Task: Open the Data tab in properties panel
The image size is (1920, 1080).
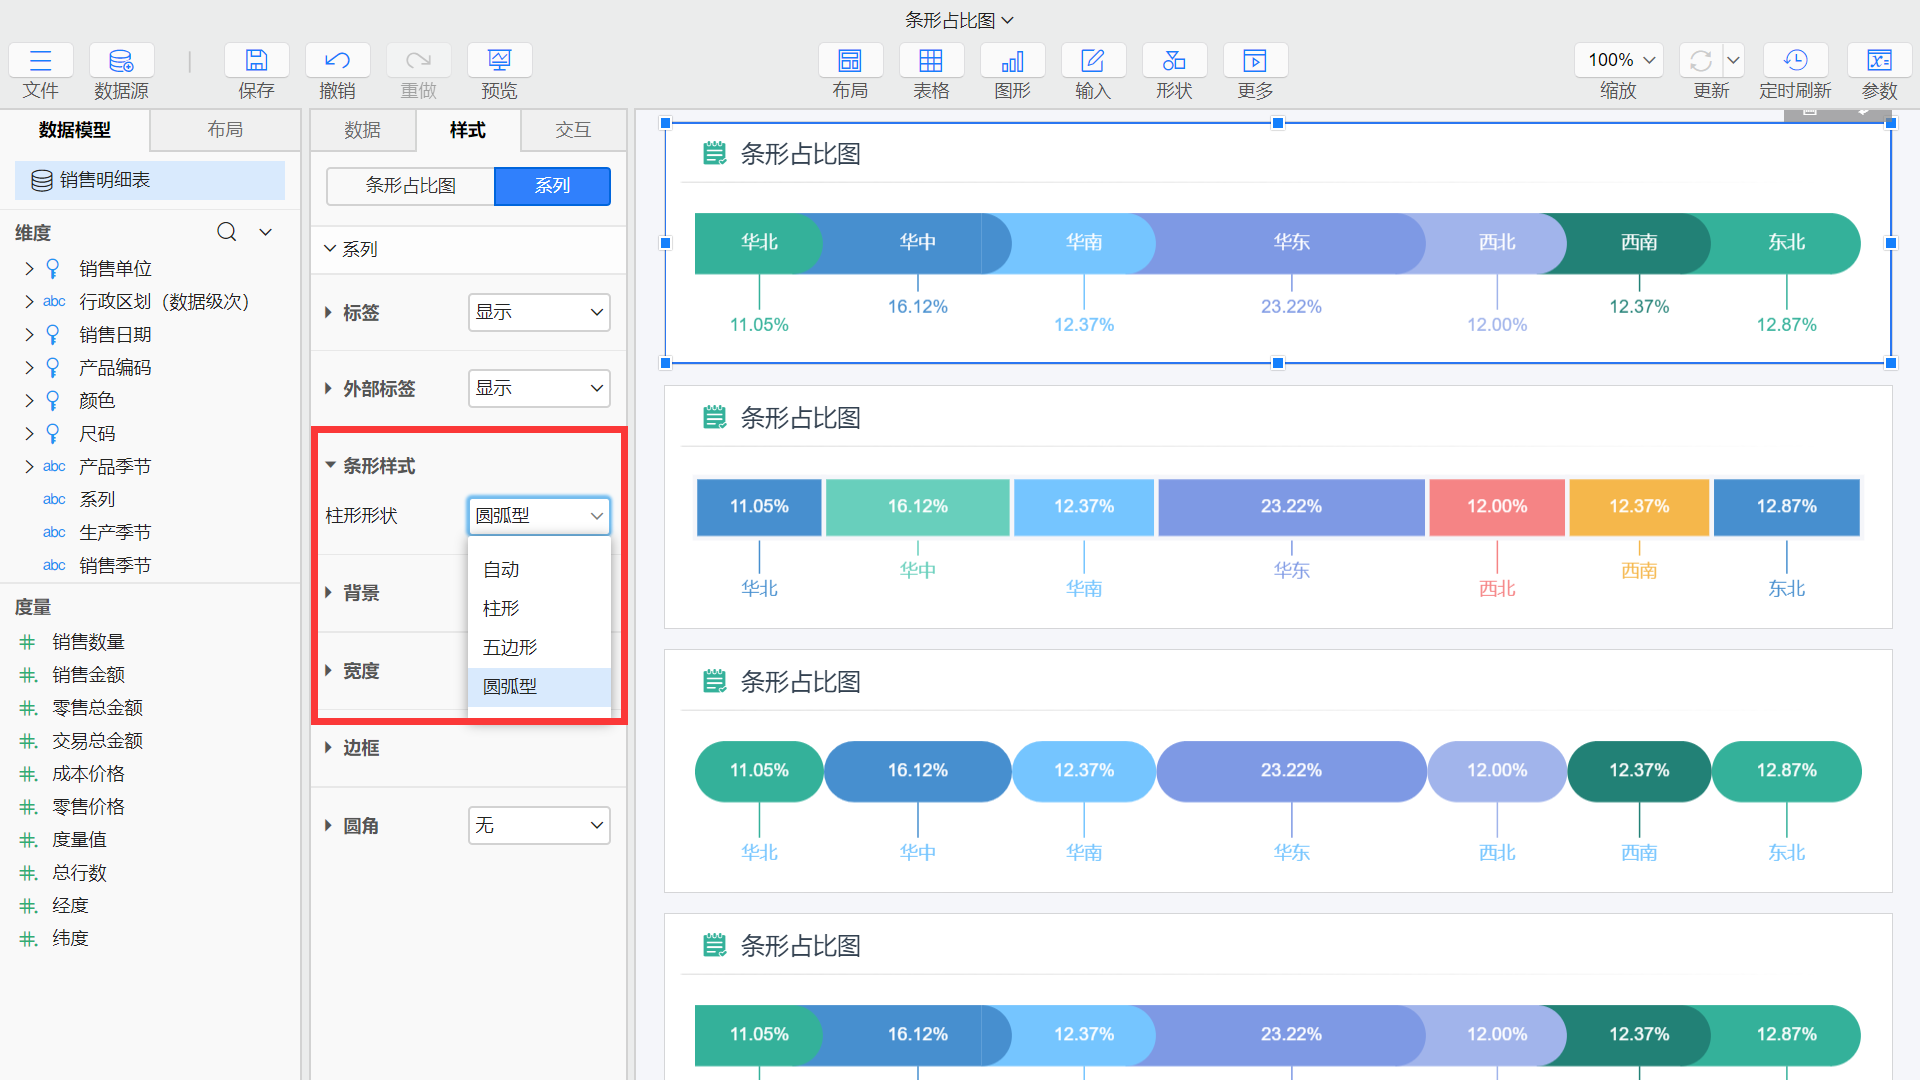Action: tap(362, 130)
